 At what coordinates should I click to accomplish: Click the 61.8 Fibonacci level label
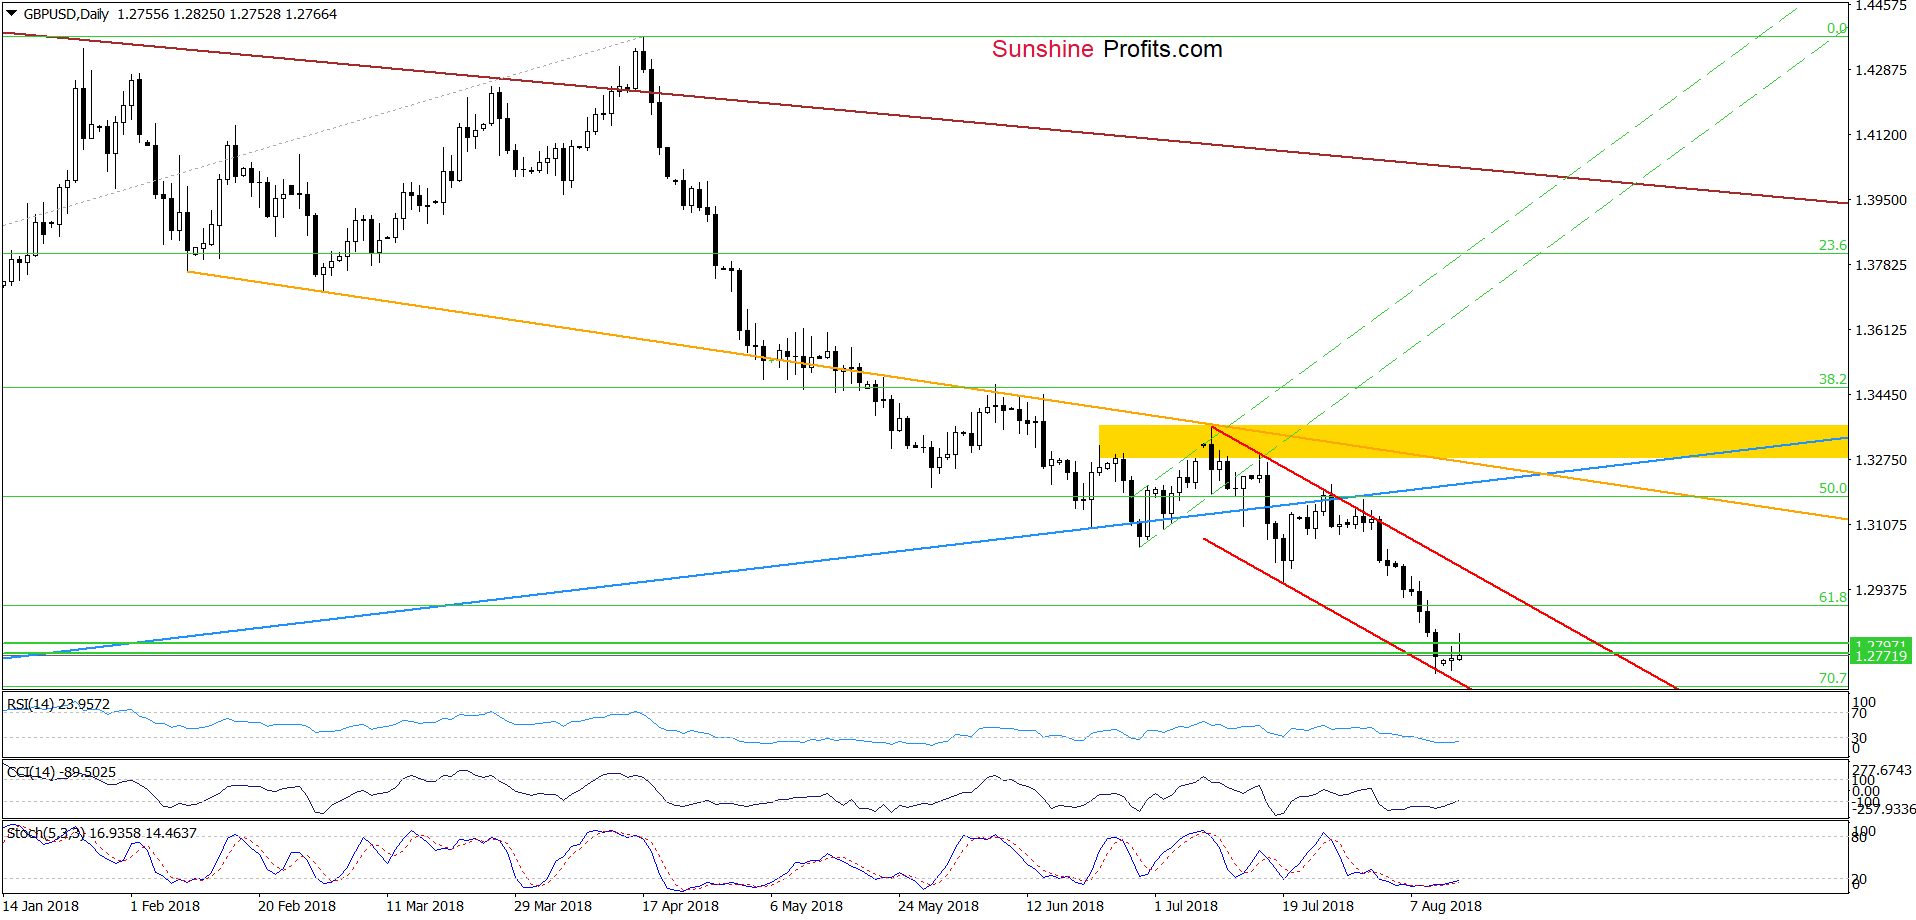[1832, 597]
